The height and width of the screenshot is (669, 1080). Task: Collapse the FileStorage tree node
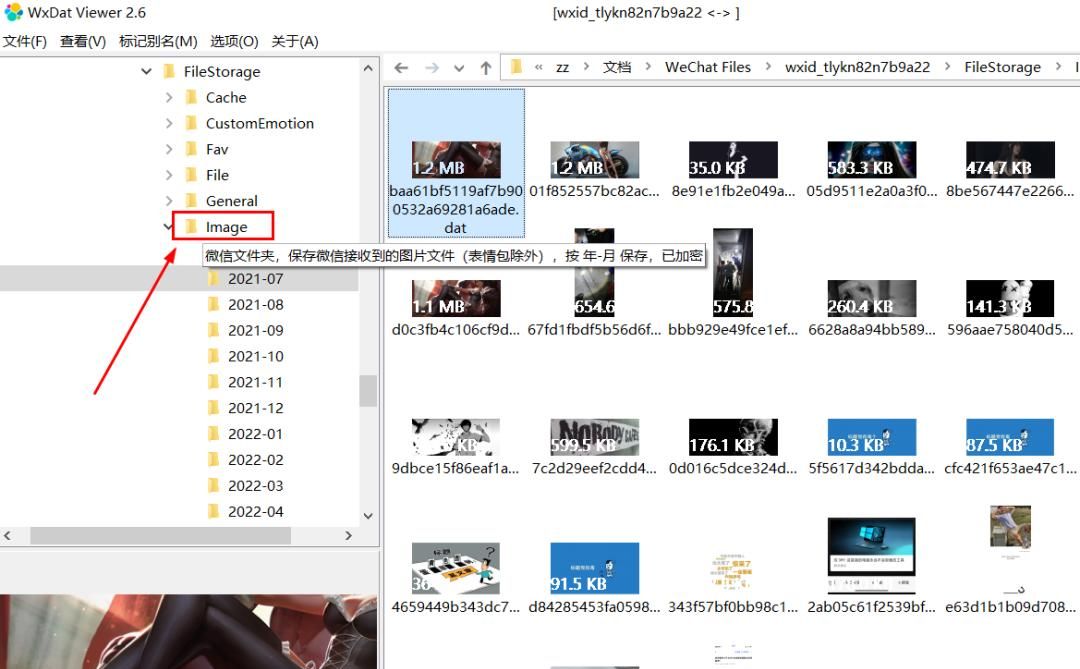point(146,71)
